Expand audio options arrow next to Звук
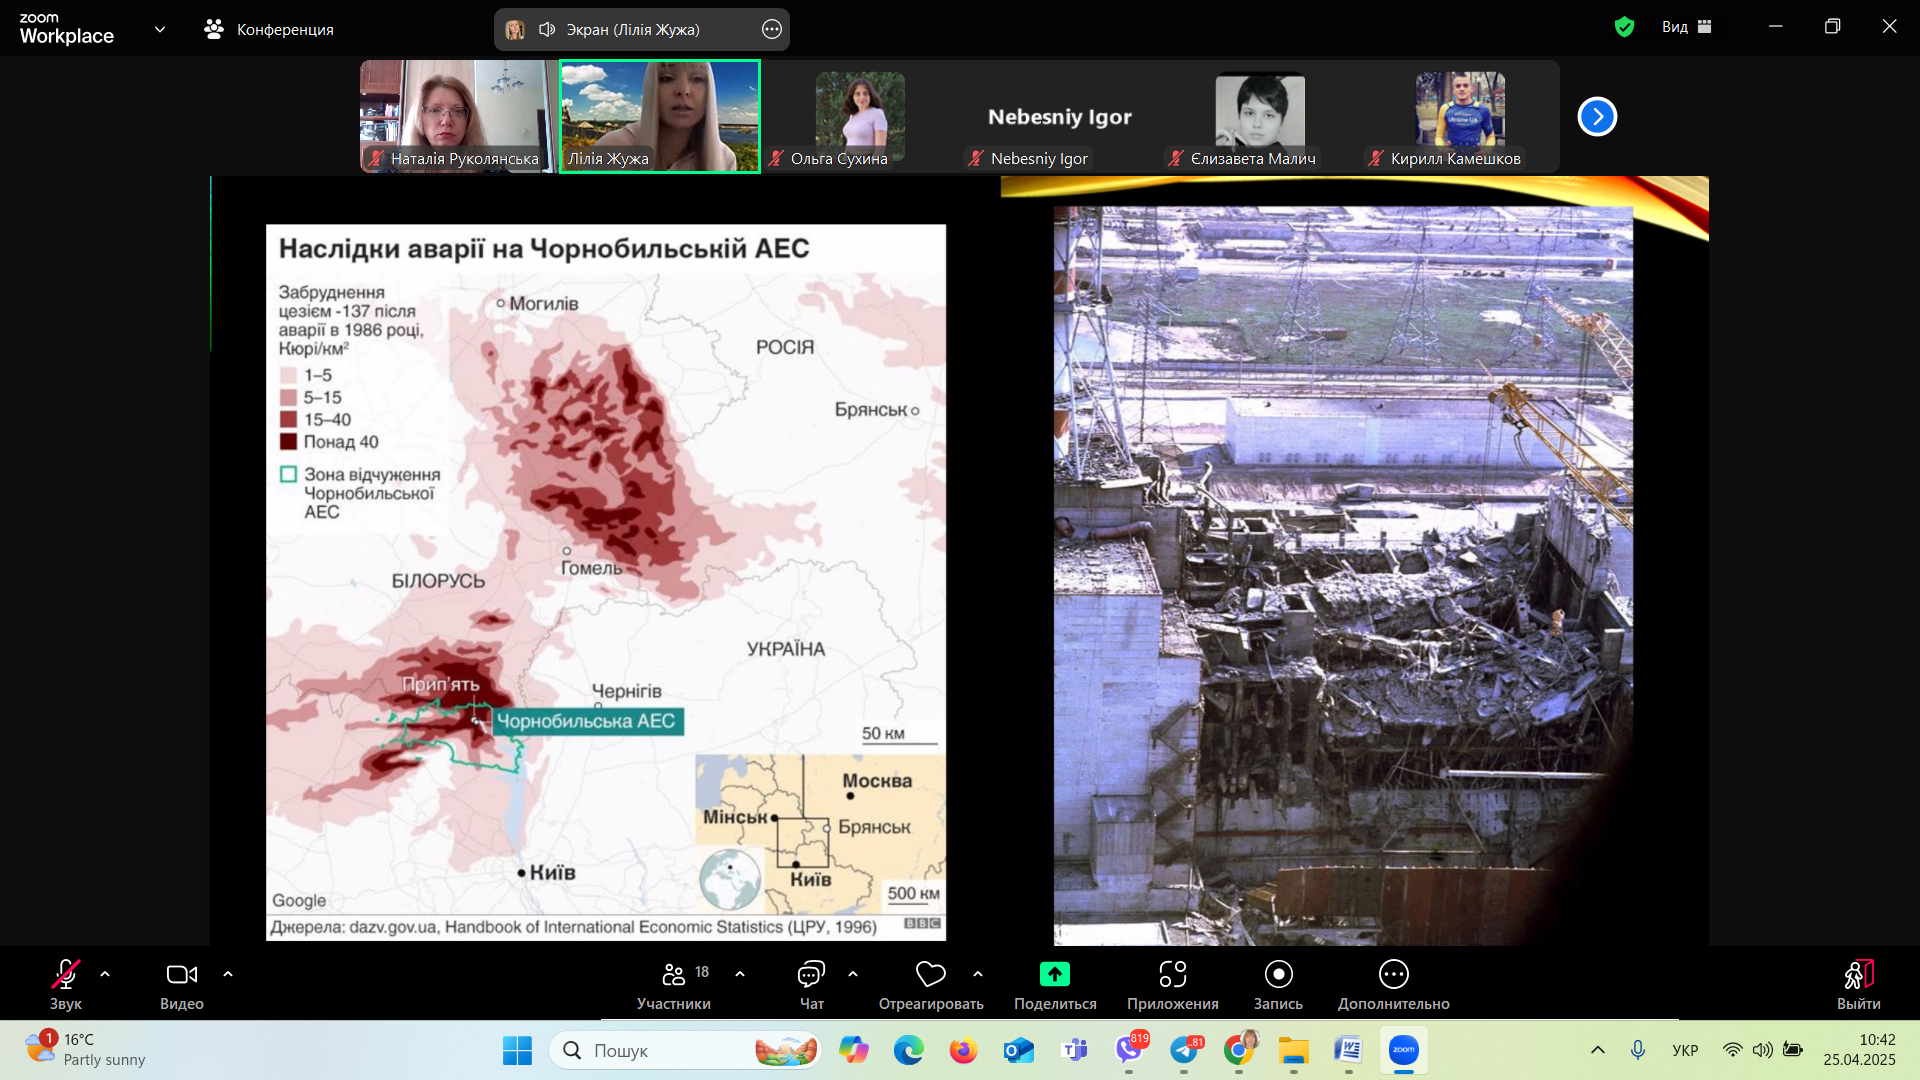The image size is (1920, 1080). [x=105, y=974]
